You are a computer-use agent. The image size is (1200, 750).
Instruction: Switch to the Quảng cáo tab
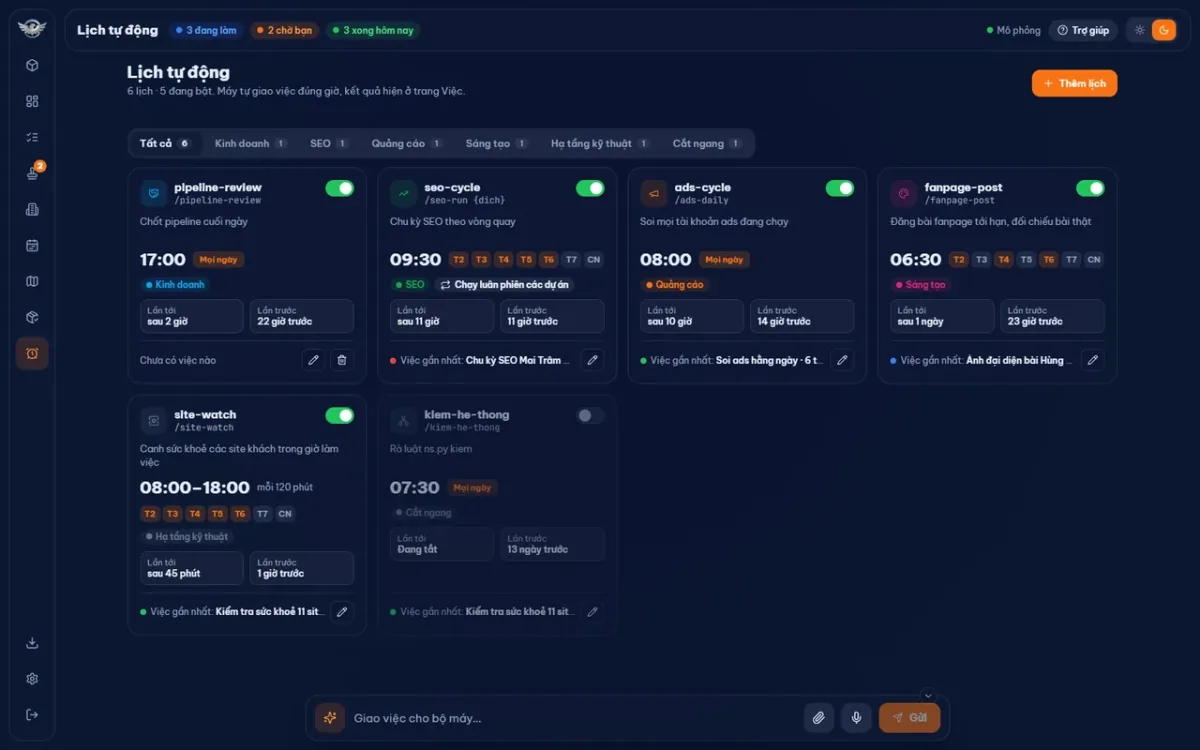[x=406, y=143]
